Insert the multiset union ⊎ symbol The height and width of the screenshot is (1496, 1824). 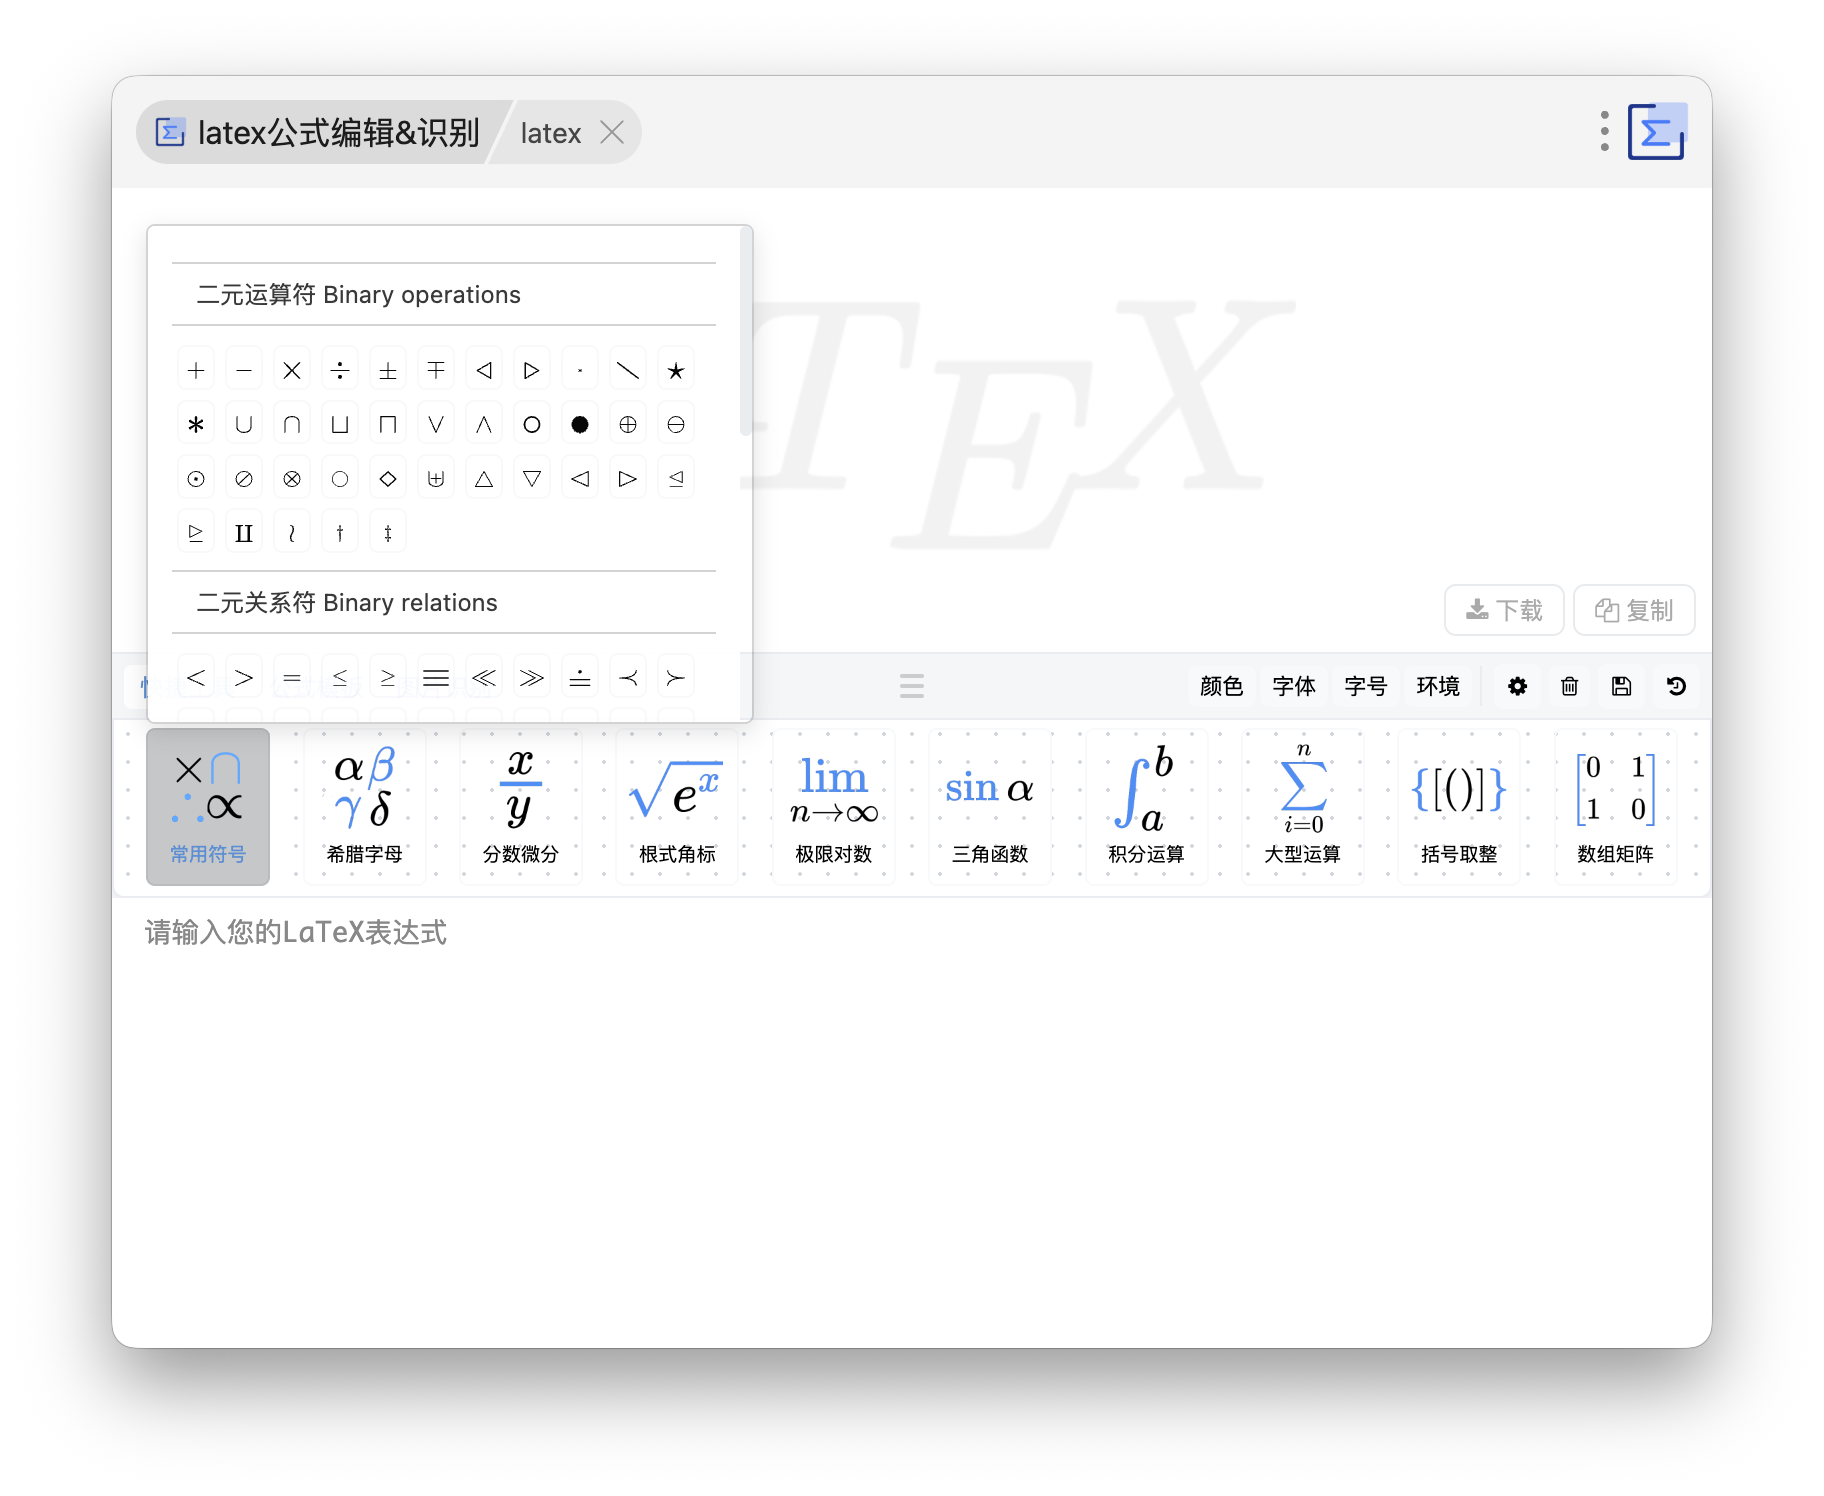tap(436, 479)
